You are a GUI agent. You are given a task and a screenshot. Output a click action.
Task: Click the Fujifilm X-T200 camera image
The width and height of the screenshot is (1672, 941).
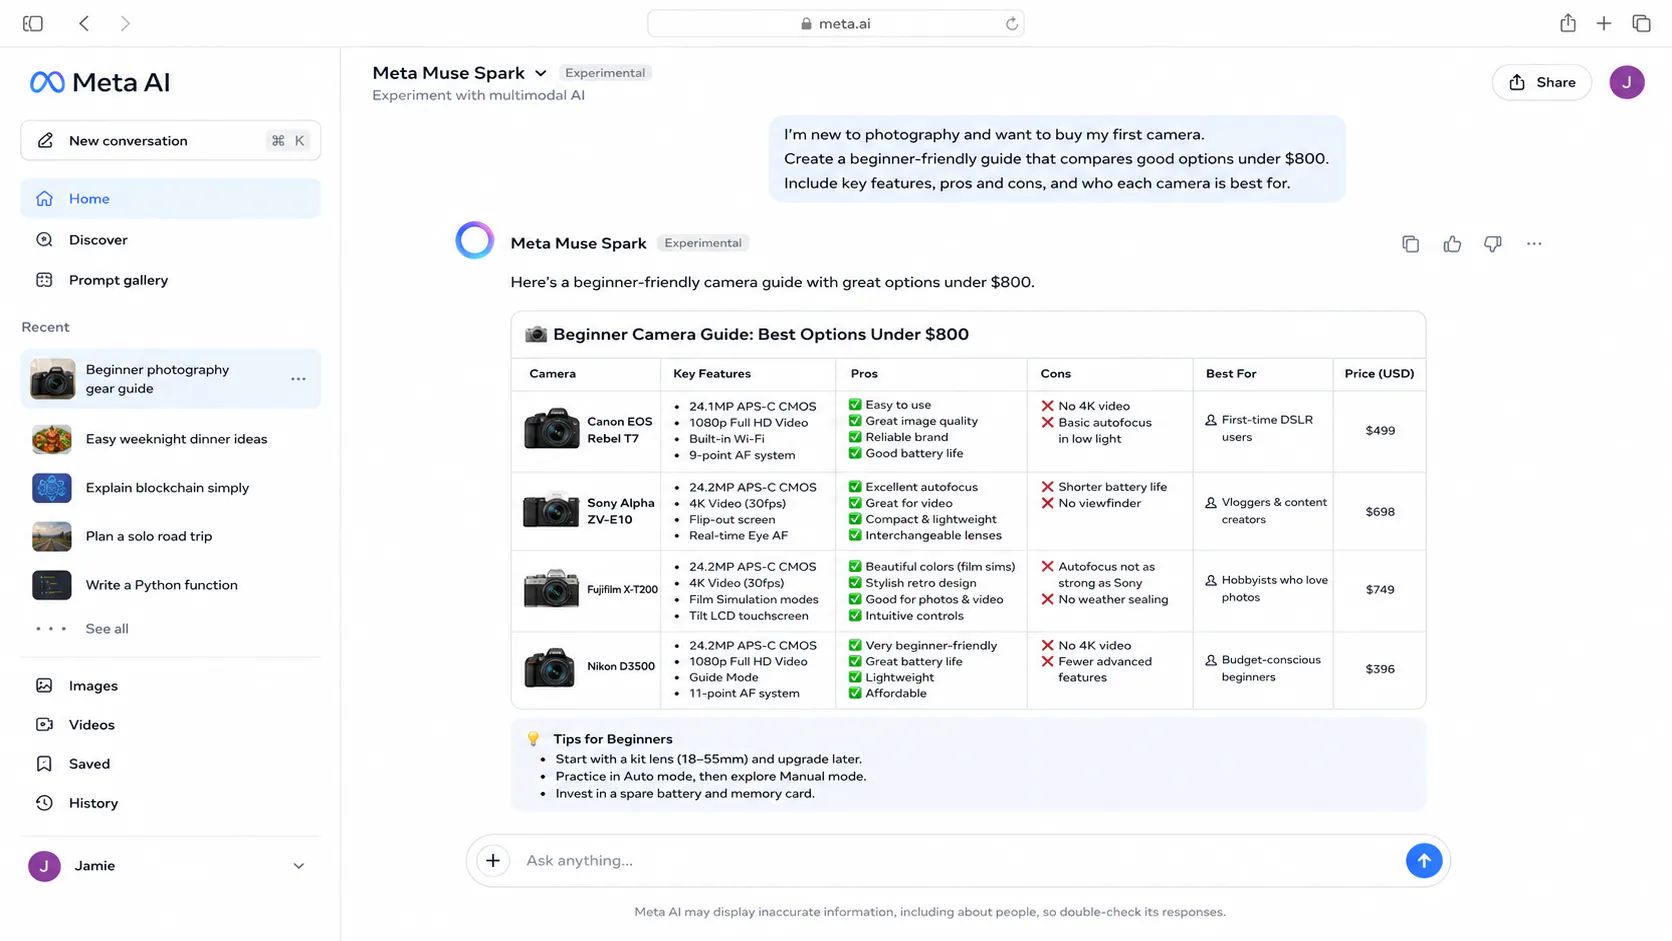551,589
